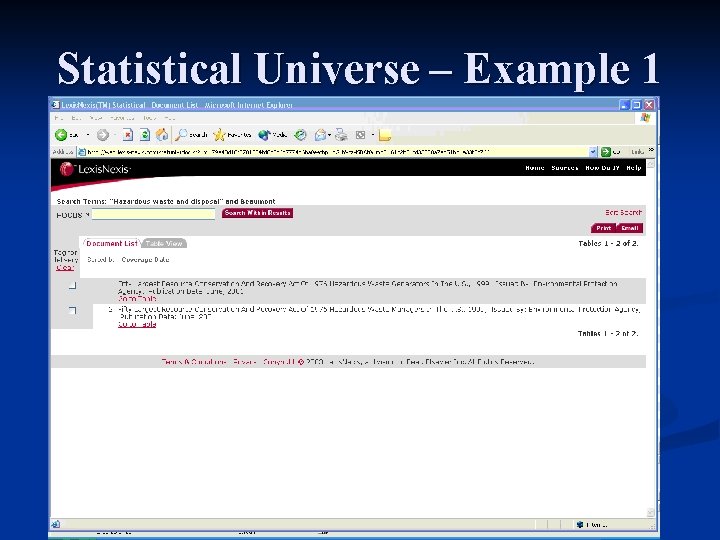This screenshot has height=540, width=720.
Task: Tick the checkbox for Hazardous Waste Managers result
Action: (x=72, y=310)
